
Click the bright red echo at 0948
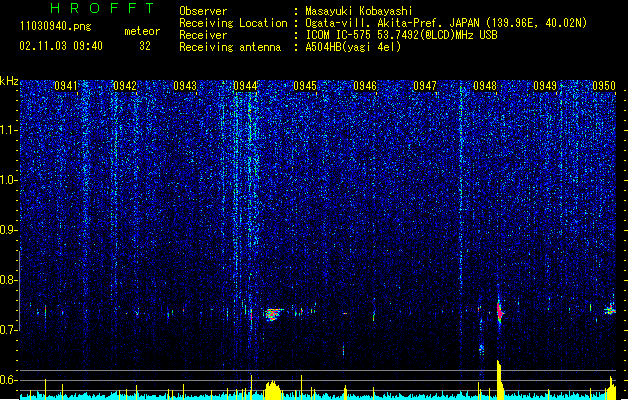pos(499,311)
